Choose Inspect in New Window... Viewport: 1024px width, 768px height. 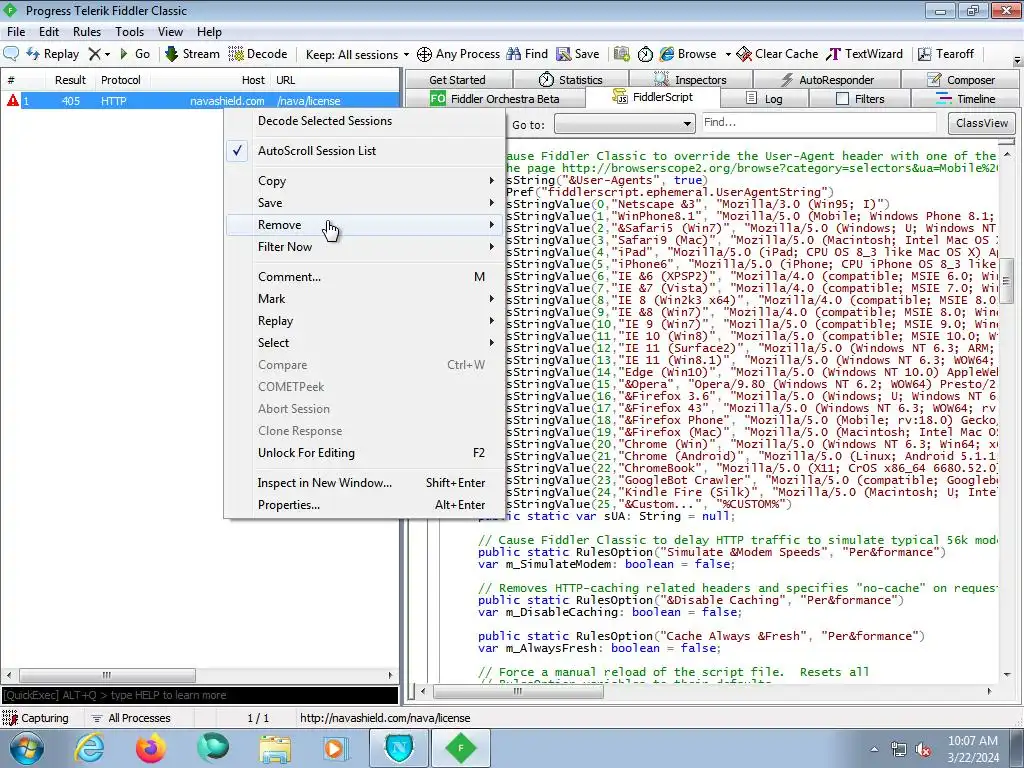[364, 483]
